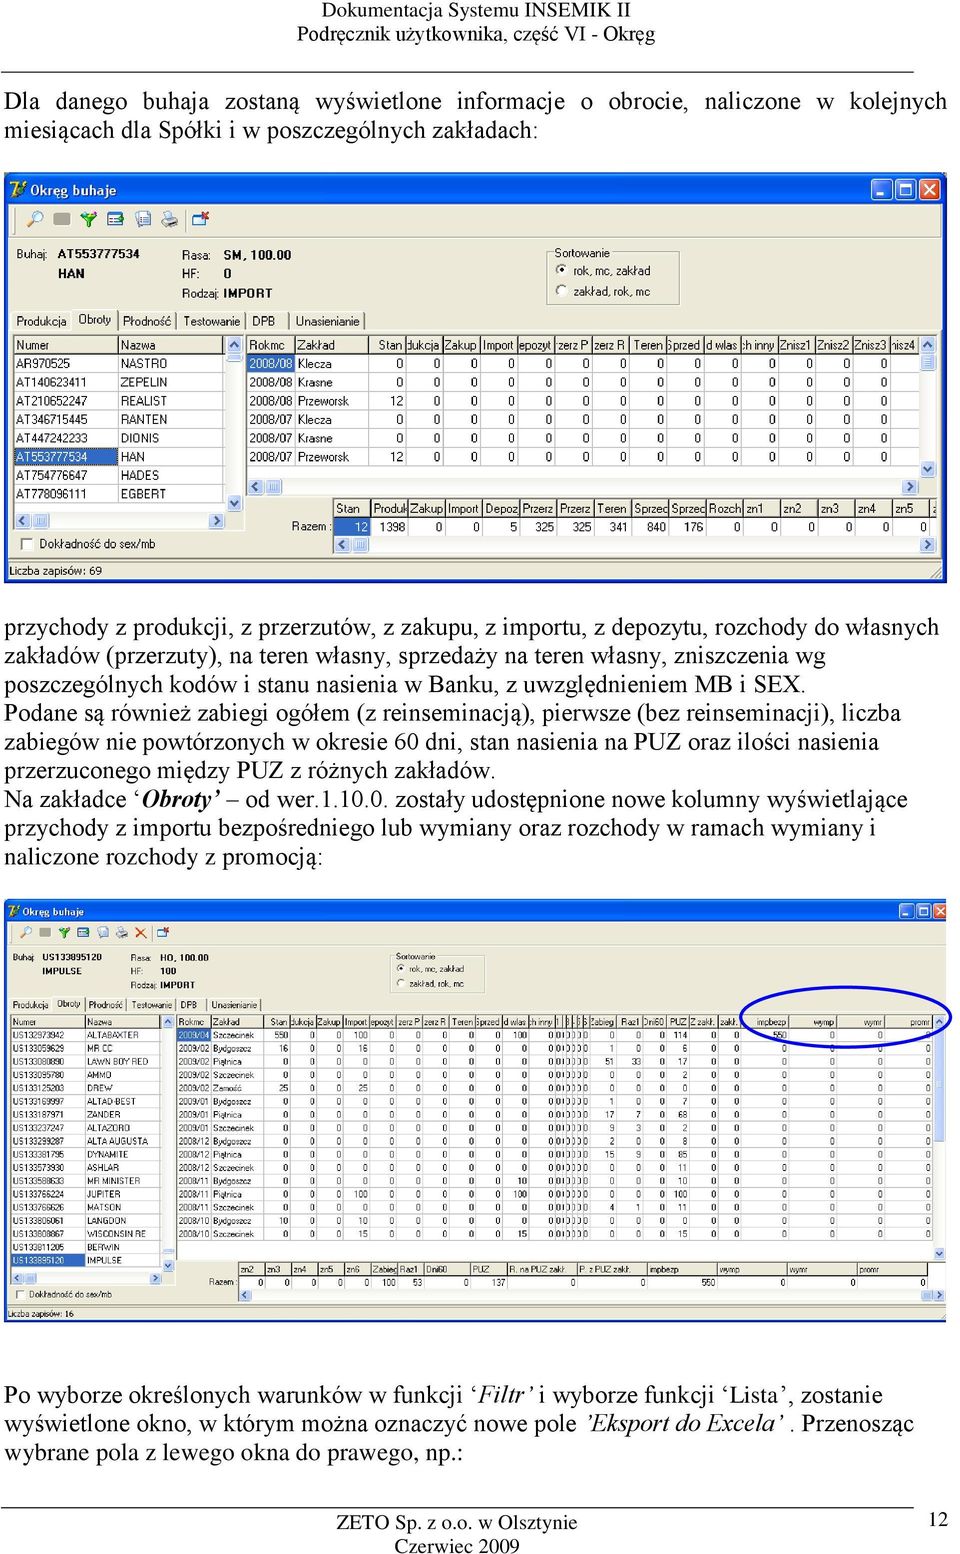Minimize the HAN Okręg buhaje window
Viewport: 960px width, 1554px height.
coord(881,189)
